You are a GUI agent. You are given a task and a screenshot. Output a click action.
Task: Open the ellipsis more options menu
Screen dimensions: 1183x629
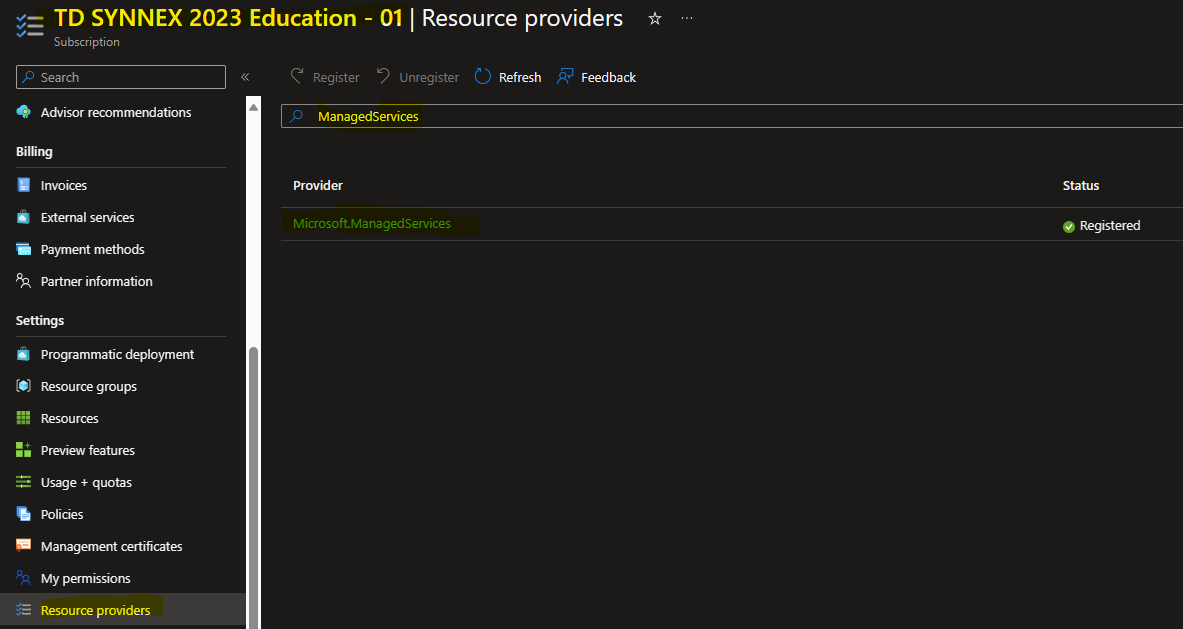click(x=687, y=19)
